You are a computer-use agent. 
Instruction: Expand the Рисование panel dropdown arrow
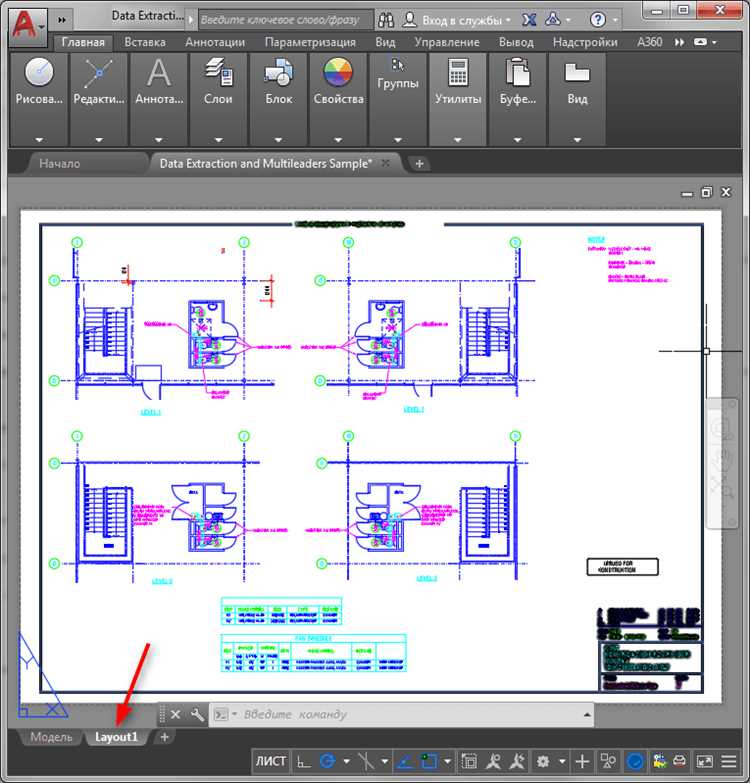point(39,140)
